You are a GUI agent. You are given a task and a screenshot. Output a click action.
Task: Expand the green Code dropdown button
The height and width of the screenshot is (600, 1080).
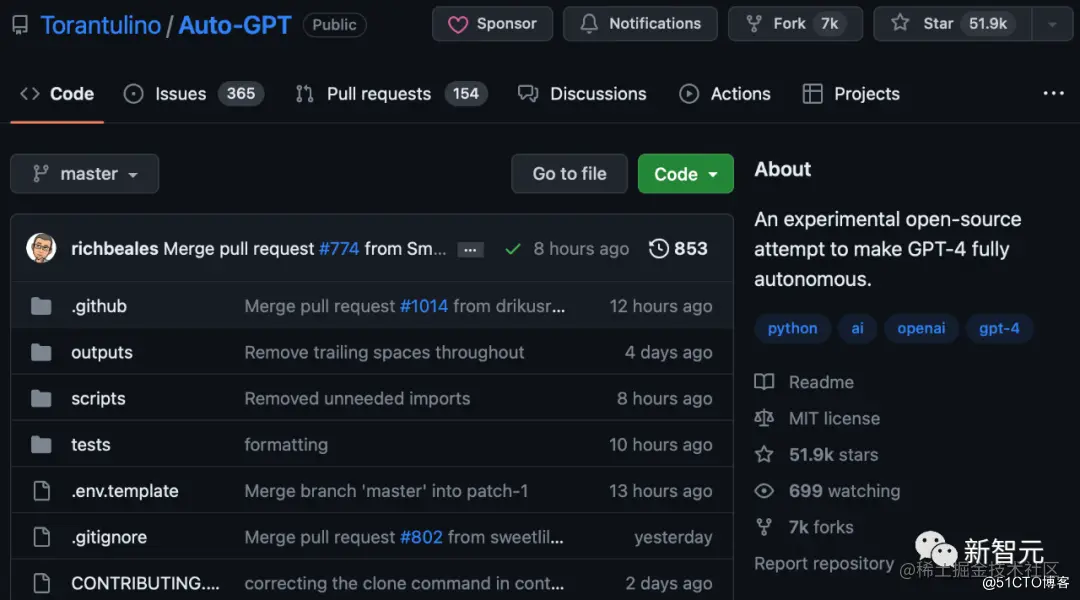click(685, 174)
